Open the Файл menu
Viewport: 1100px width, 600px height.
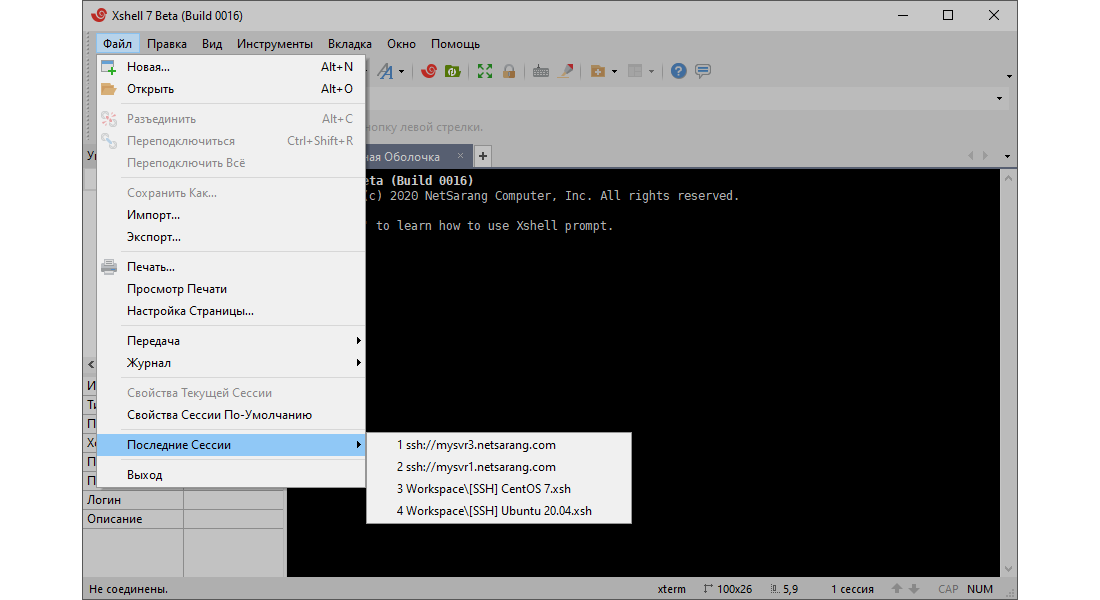117,44
